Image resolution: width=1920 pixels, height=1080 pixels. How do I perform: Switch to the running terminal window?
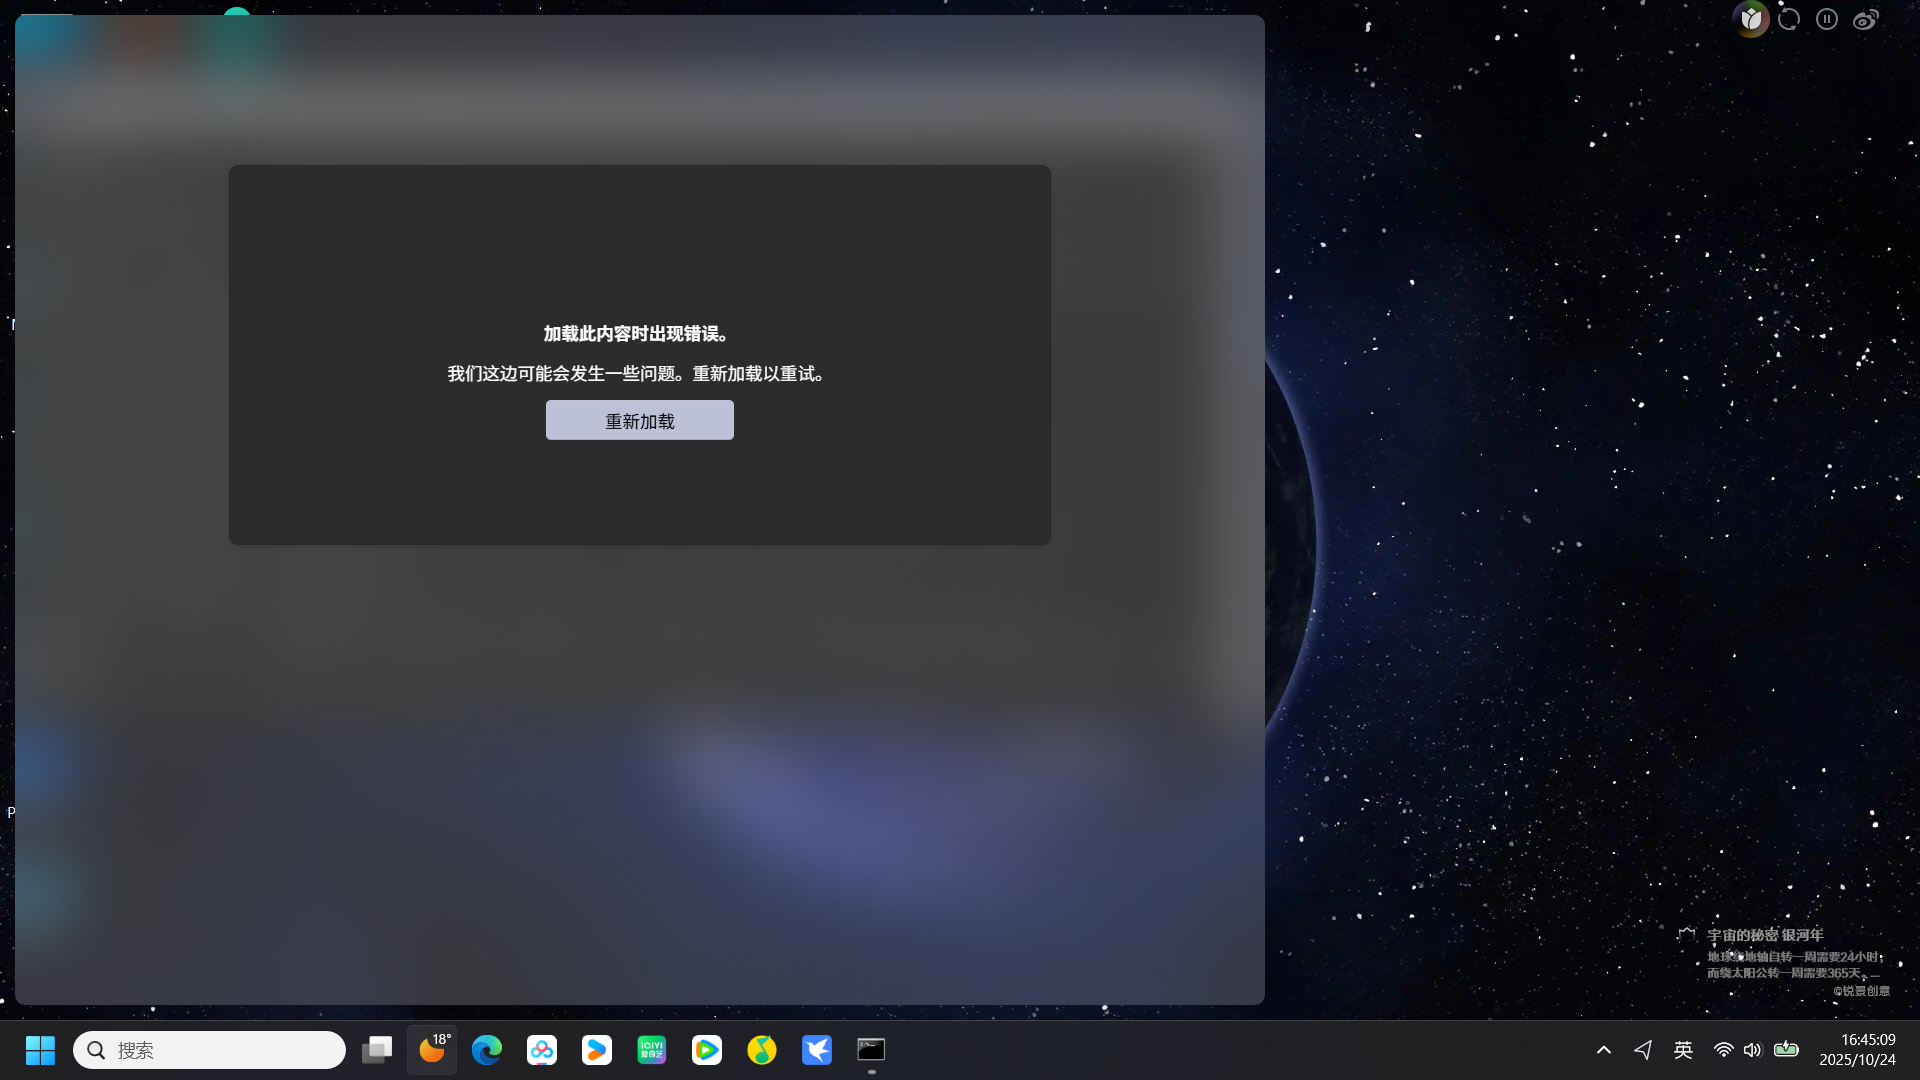[x=871, y=1050]
